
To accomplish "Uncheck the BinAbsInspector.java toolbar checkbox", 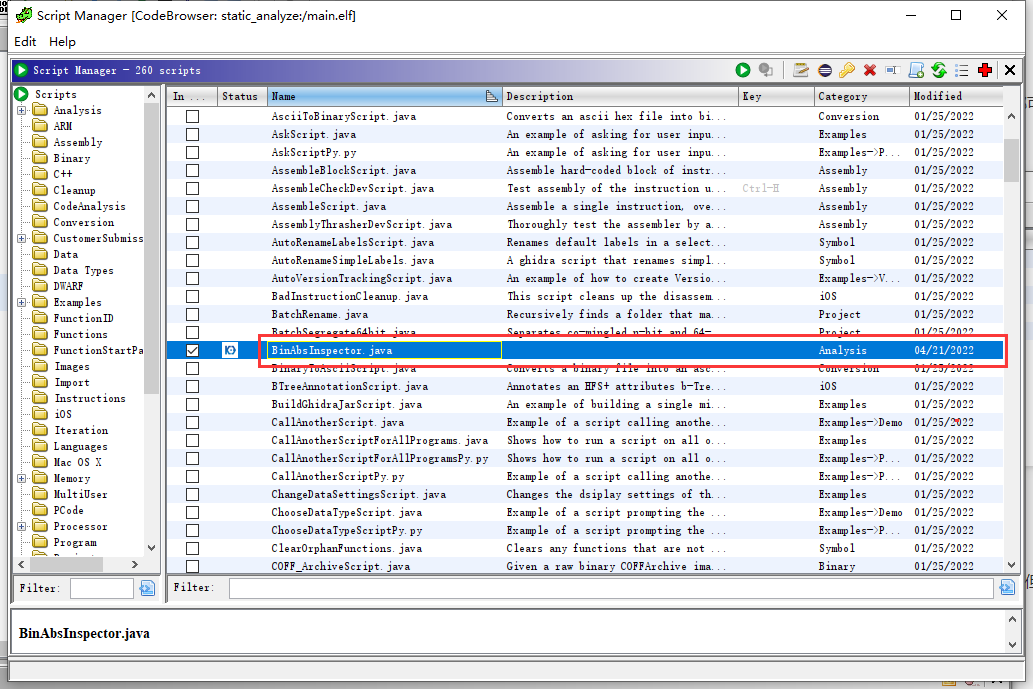I will 192,350.
